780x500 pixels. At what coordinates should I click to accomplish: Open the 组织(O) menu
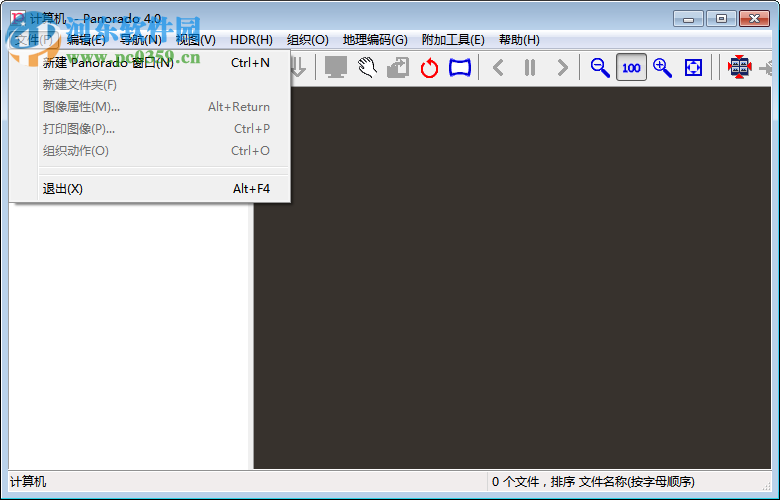[x=307, y=40]
